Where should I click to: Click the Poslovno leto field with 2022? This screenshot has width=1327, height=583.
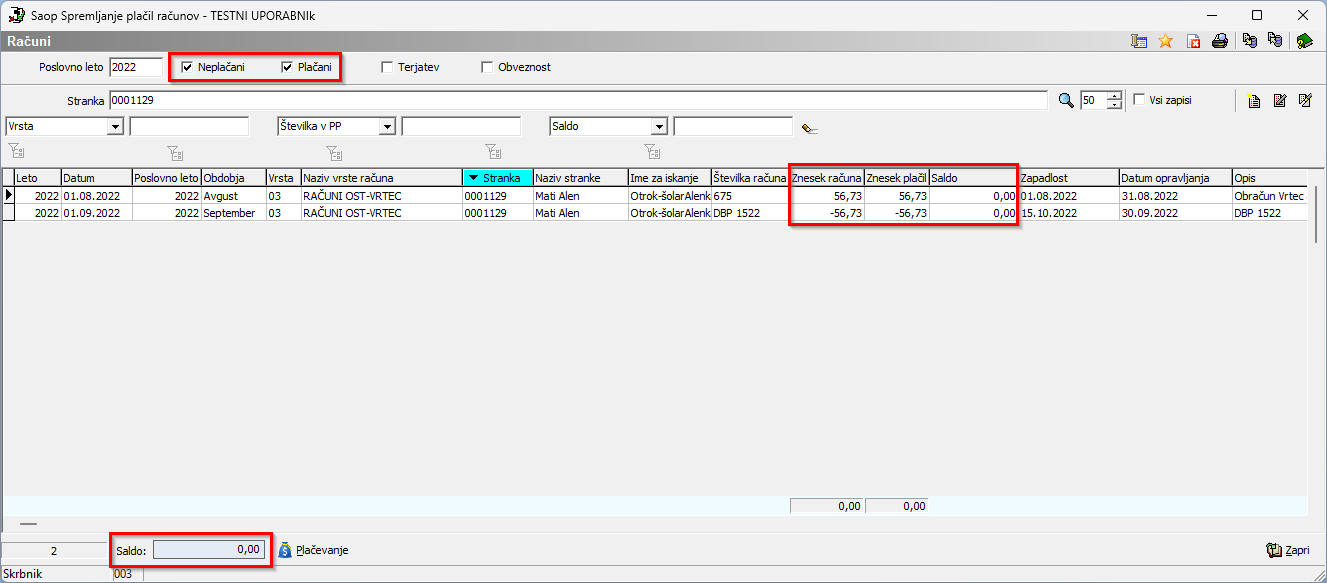(x=136, y=67)
